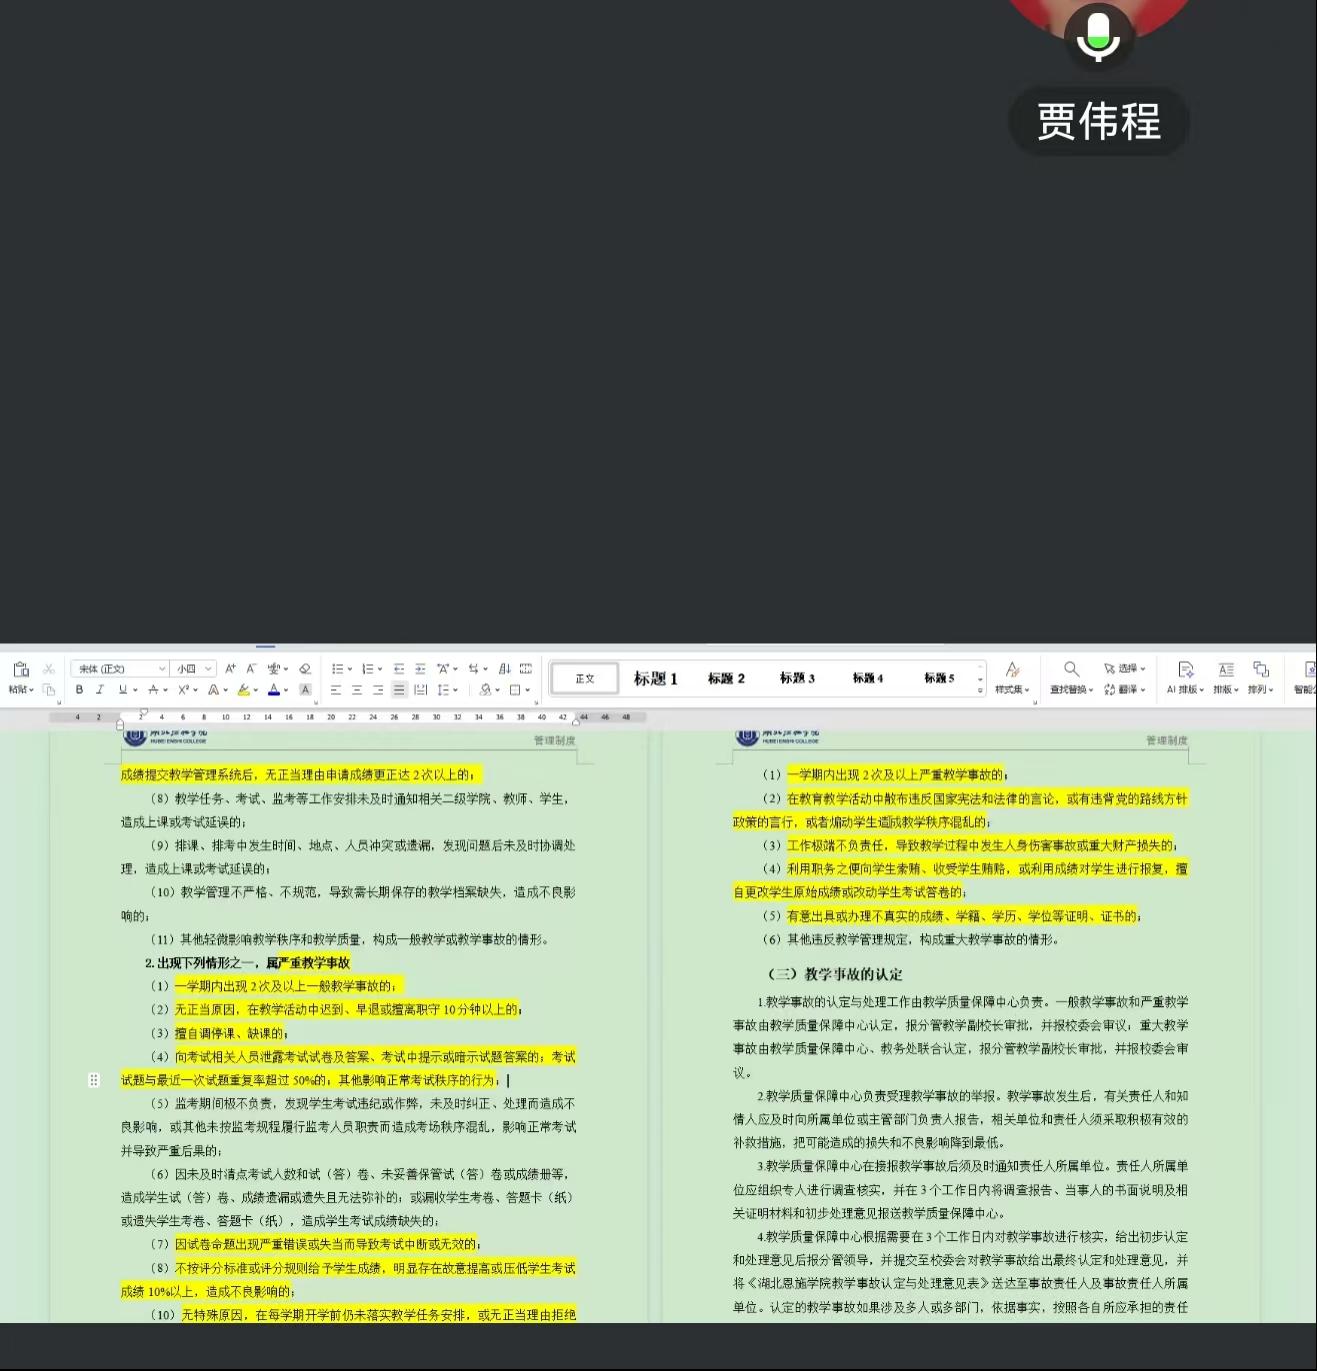Apply the yellow highlight color
This screenshot has width=1317, height=1371.
coord(243,690)
